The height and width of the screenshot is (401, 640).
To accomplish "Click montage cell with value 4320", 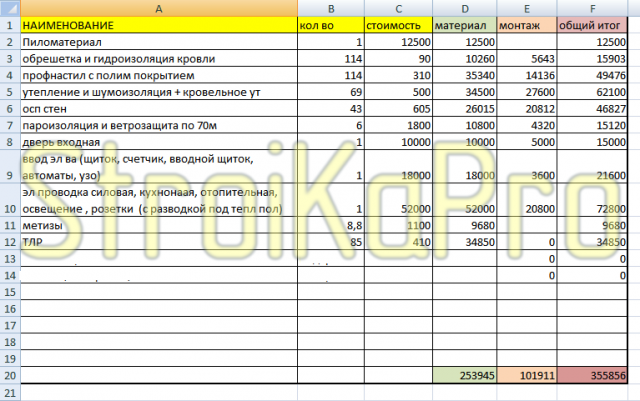I will 527,125.
